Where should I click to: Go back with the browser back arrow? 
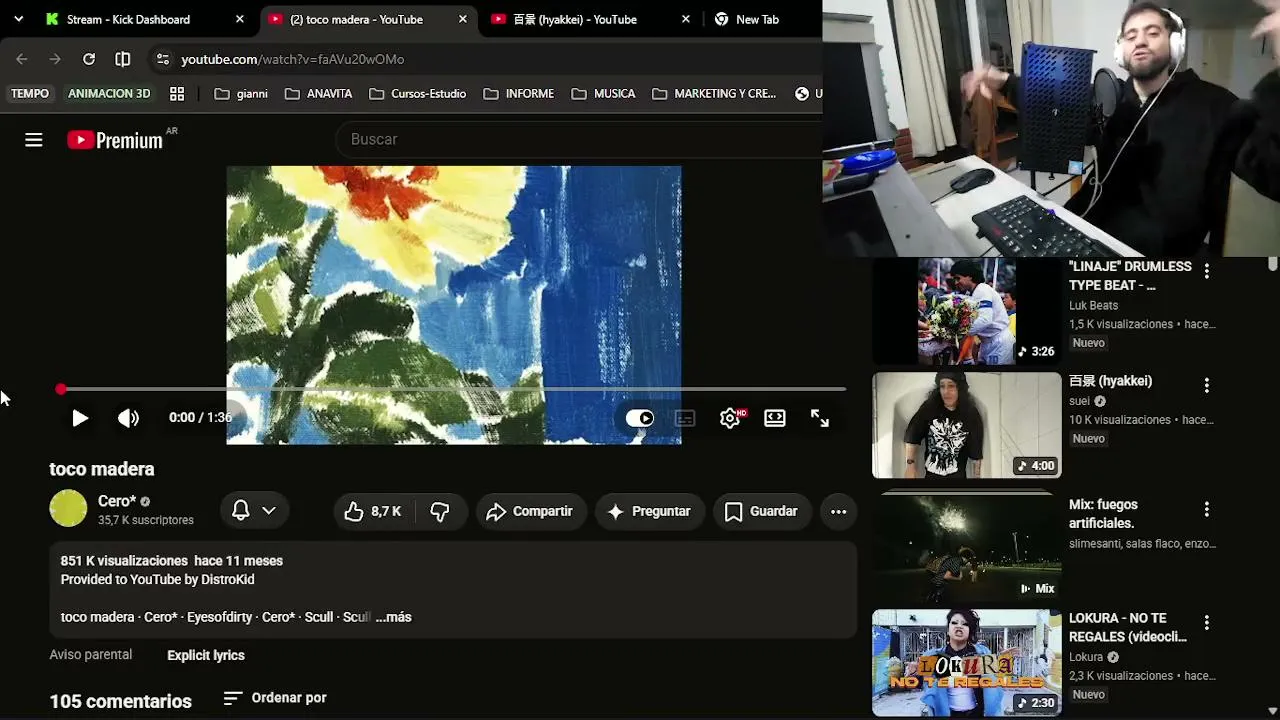click(22, 59)
